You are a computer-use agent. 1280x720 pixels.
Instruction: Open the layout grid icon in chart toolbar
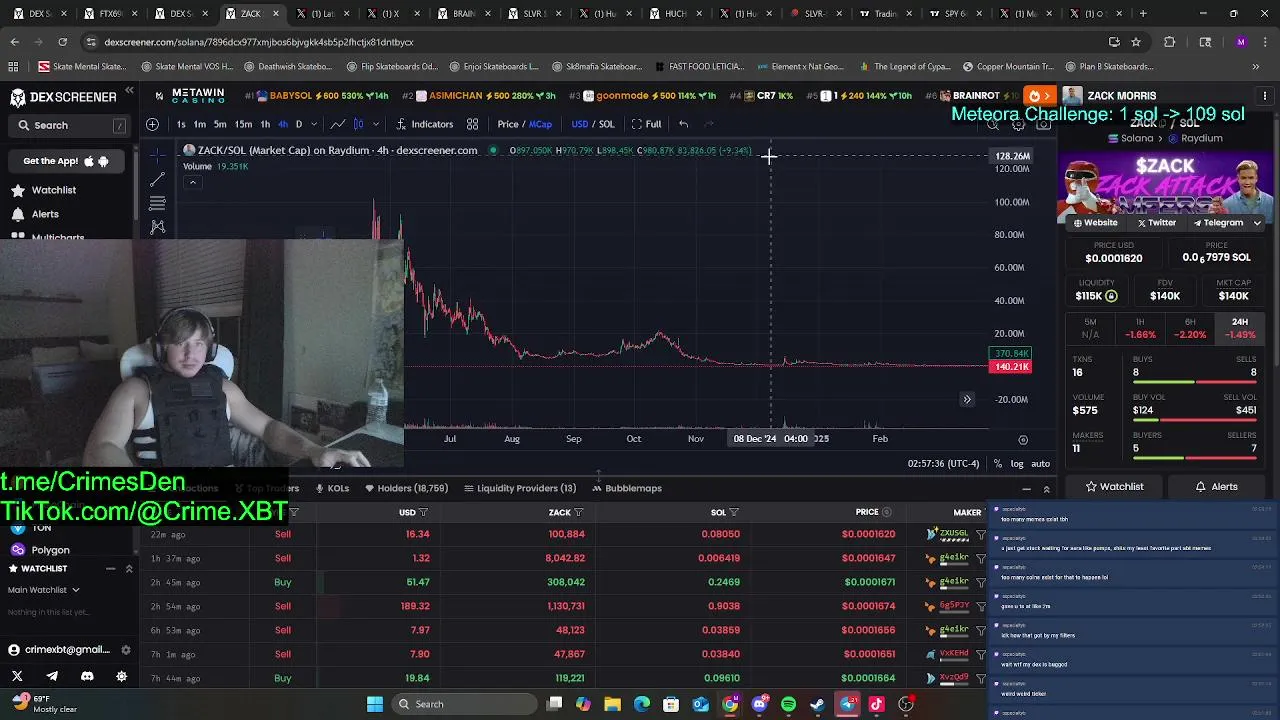[x=472, y=124]
